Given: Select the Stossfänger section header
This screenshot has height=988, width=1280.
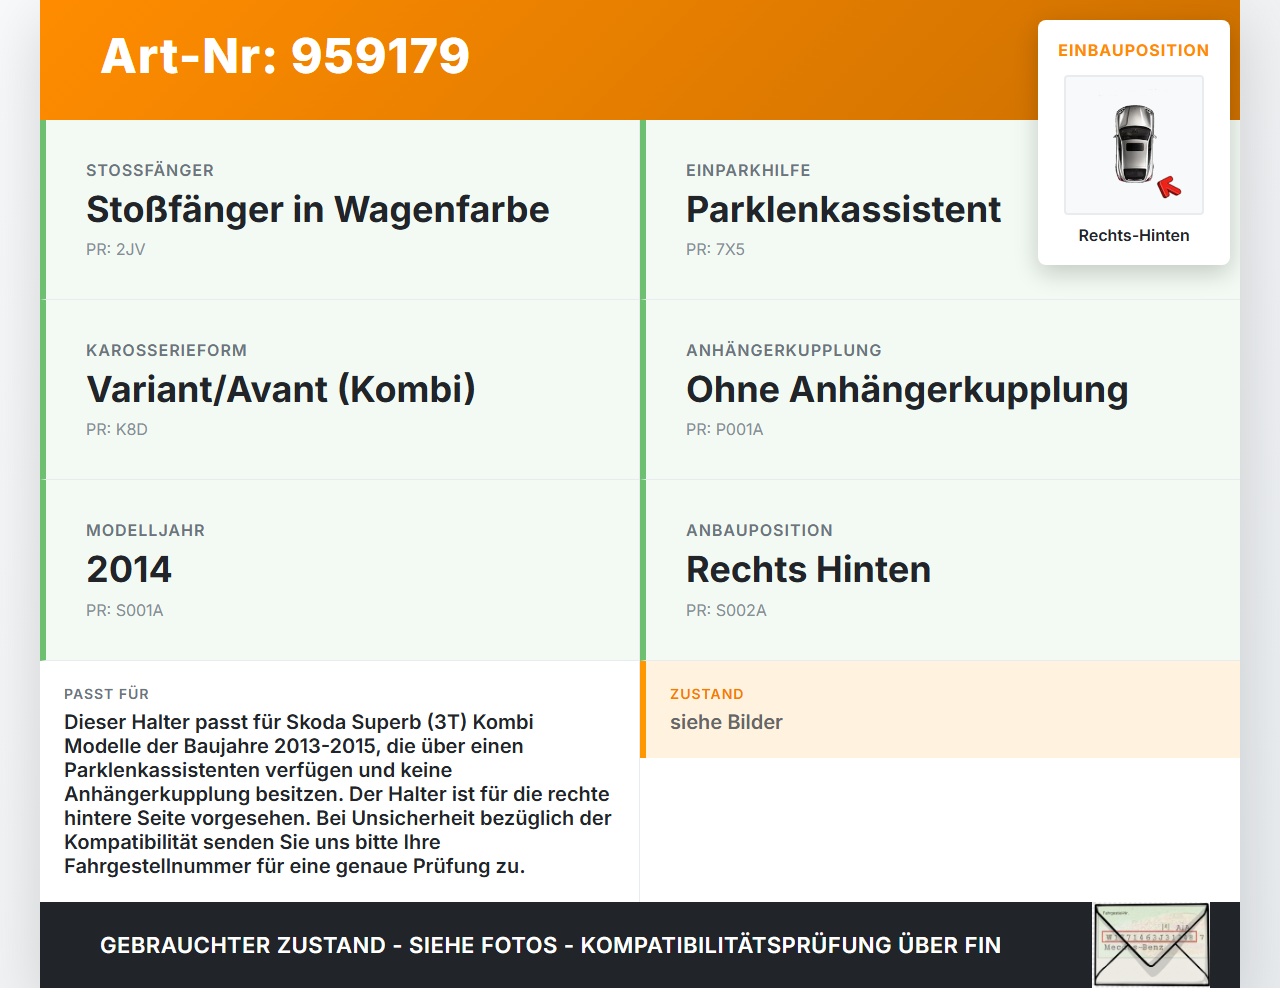Looking at the screenshot, I should [x=150, y=170].
